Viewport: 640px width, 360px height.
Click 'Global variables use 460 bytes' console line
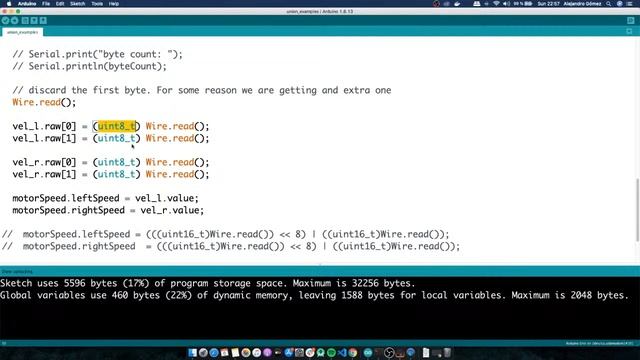pos(314,295)
